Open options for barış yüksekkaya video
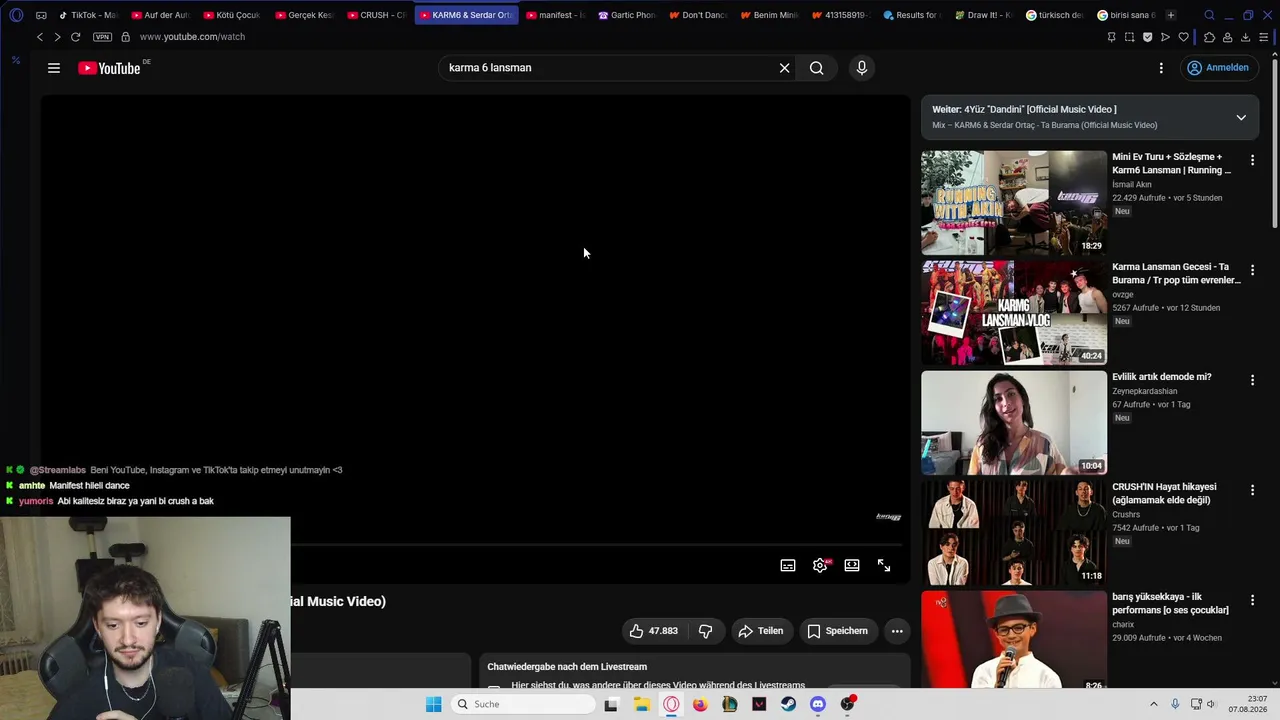 (x=1252, y=600)
